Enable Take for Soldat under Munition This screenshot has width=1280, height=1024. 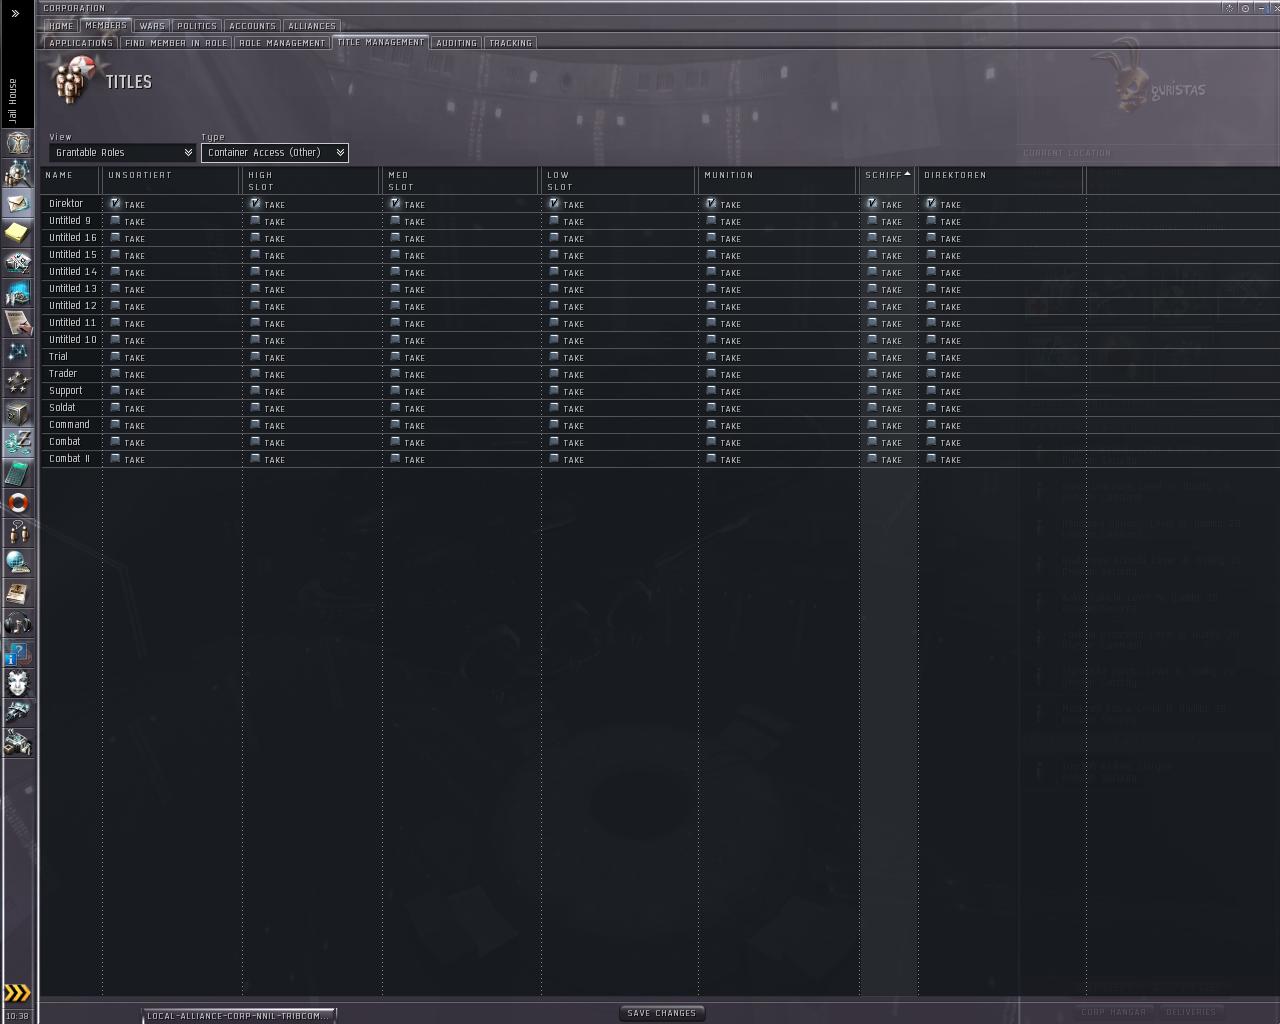tap(711, 408)
